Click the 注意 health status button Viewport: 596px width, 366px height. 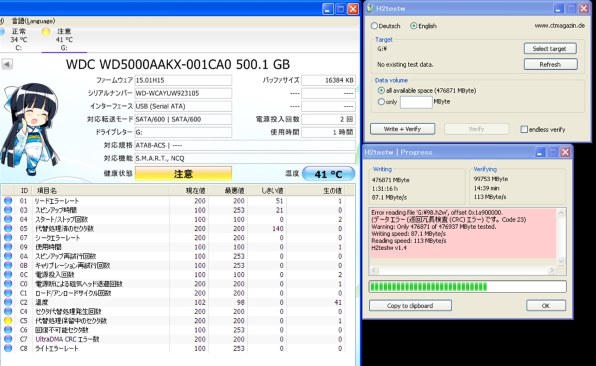(x=183, y=174)
